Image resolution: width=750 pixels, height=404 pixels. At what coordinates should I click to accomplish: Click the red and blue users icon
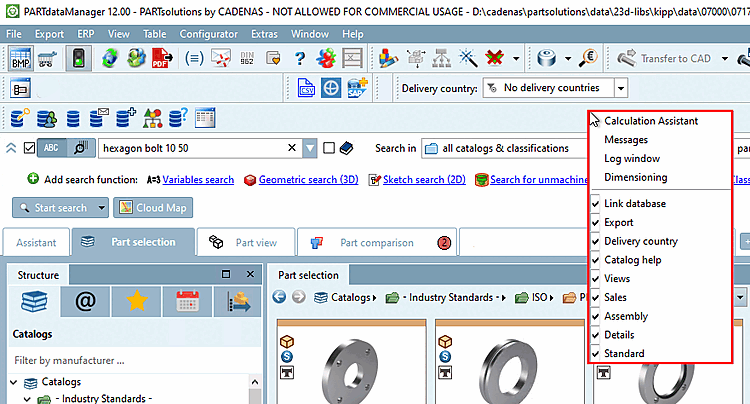326,59
